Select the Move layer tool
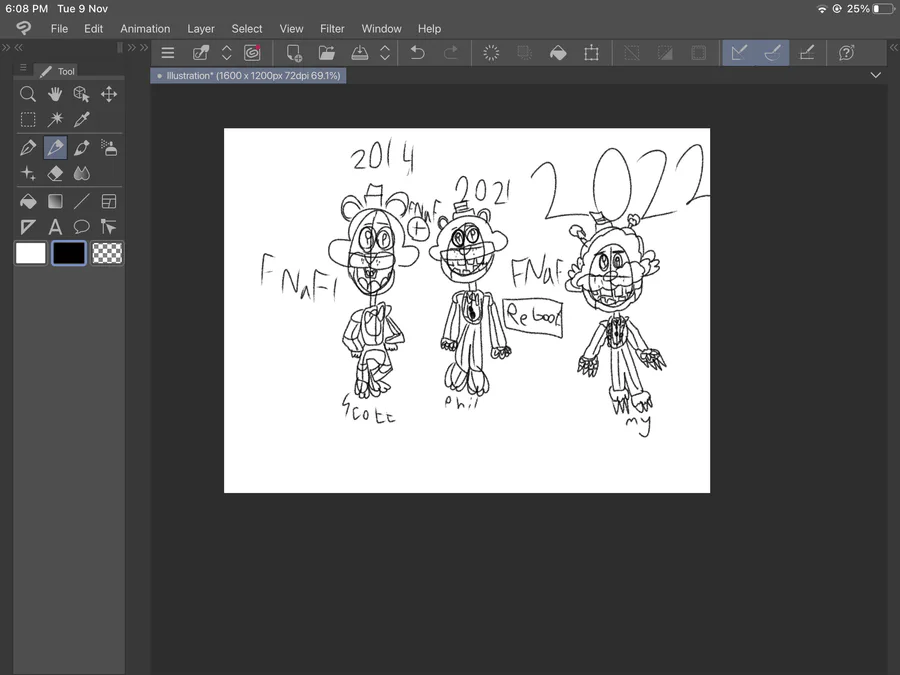This screenshot has width=900, height=675. pyautogui.click(x=108, y=94)
